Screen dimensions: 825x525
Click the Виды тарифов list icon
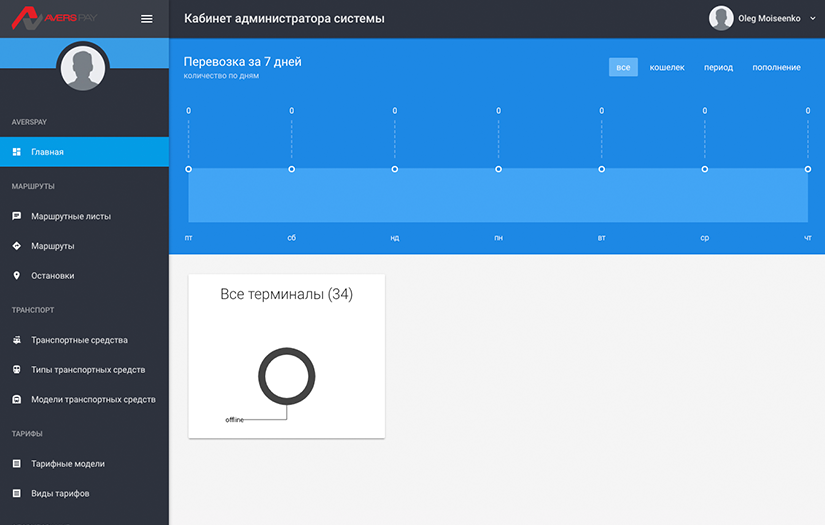[x=17, y=493]
